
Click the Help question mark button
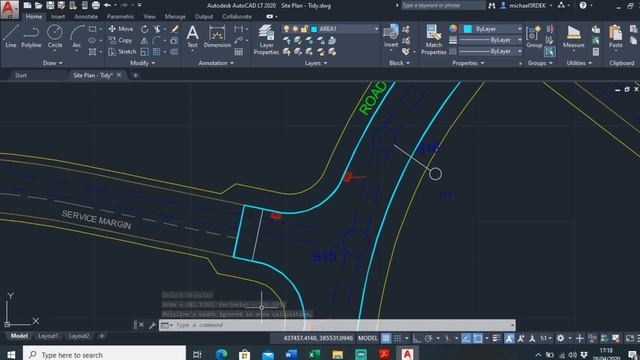coord(583,5)
